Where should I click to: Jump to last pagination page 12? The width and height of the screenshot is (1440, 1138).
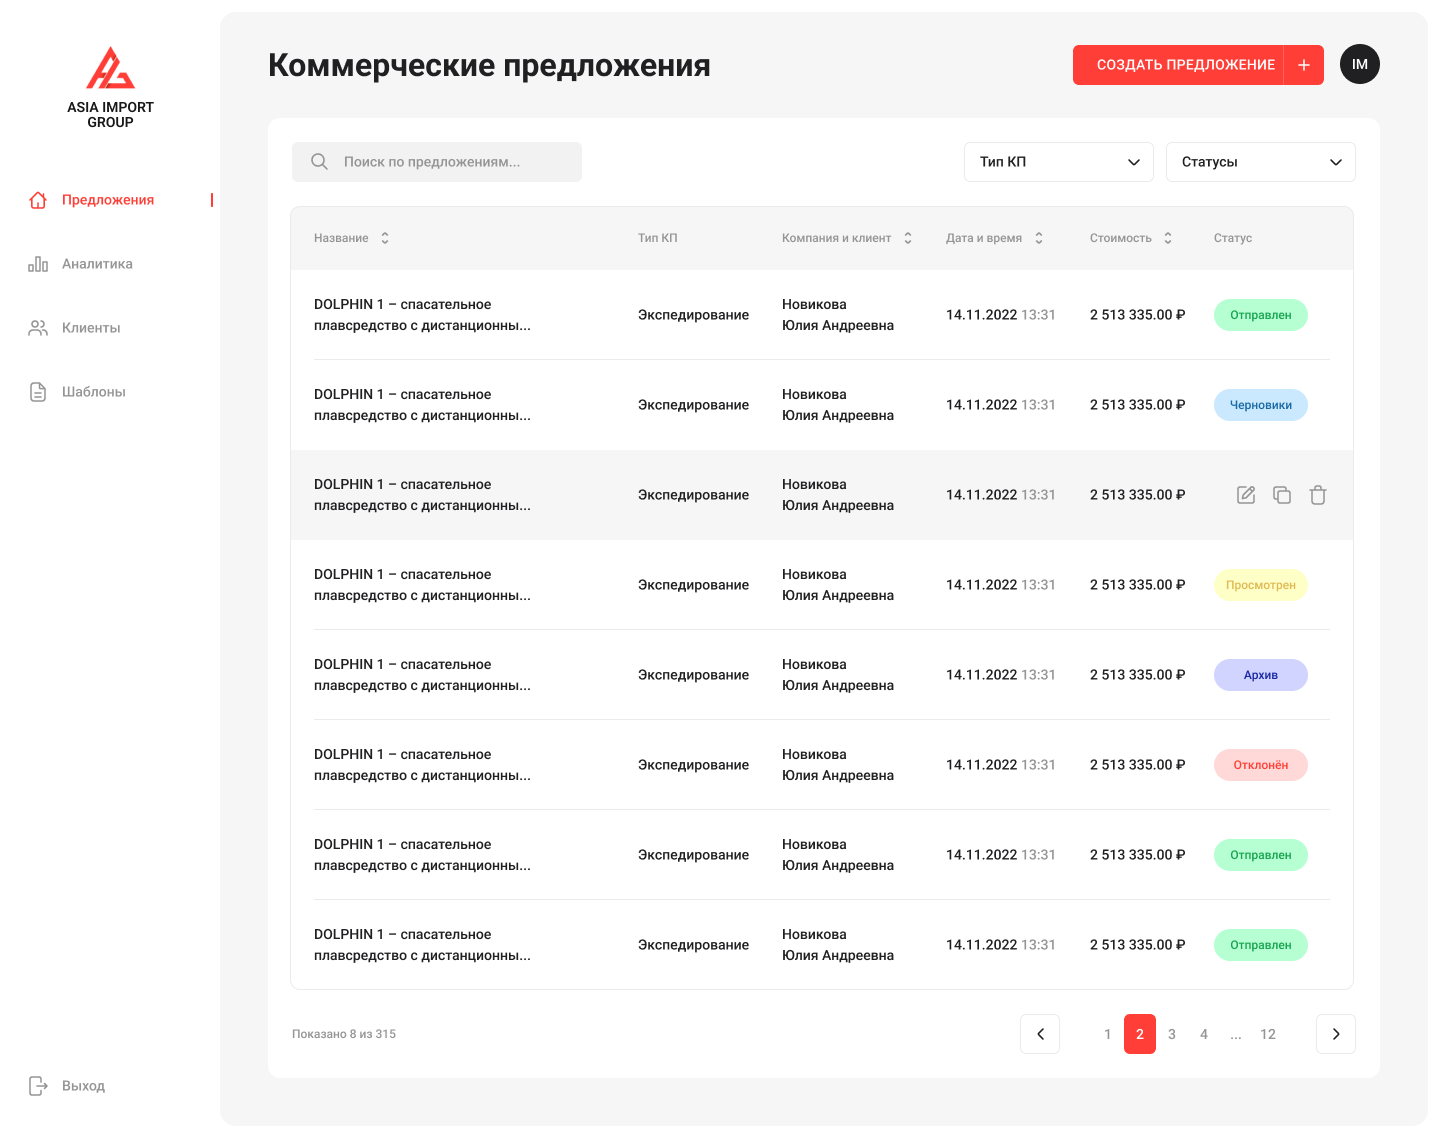pyautogui.click(x=1268, y=1034)
